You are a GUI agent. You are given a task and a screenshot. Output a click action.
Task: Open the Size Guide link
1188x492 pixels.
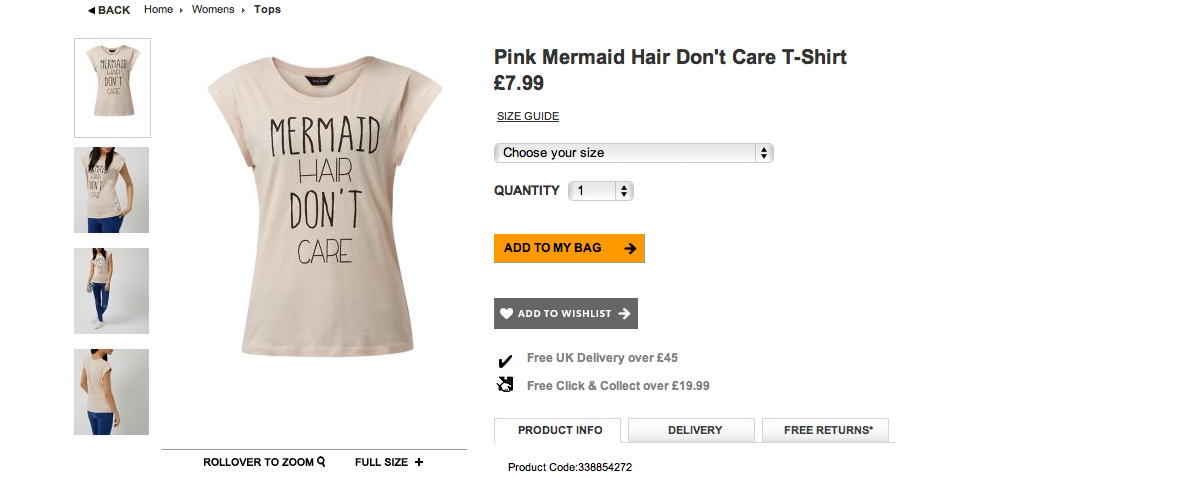tap(528, 117)
